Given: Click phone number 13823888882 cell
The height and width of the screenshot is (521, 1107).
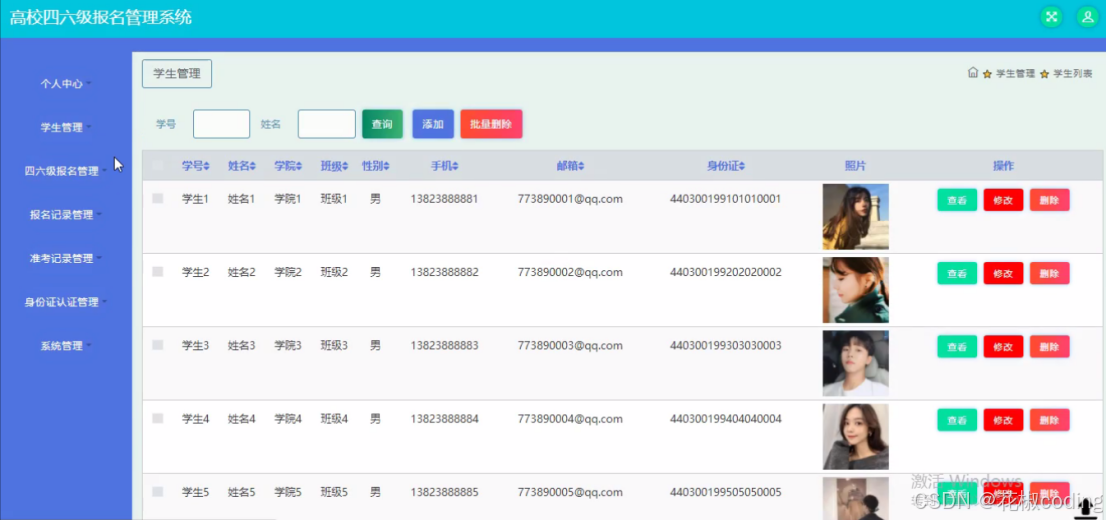Looking at the screenshot, I should [444, 273].
